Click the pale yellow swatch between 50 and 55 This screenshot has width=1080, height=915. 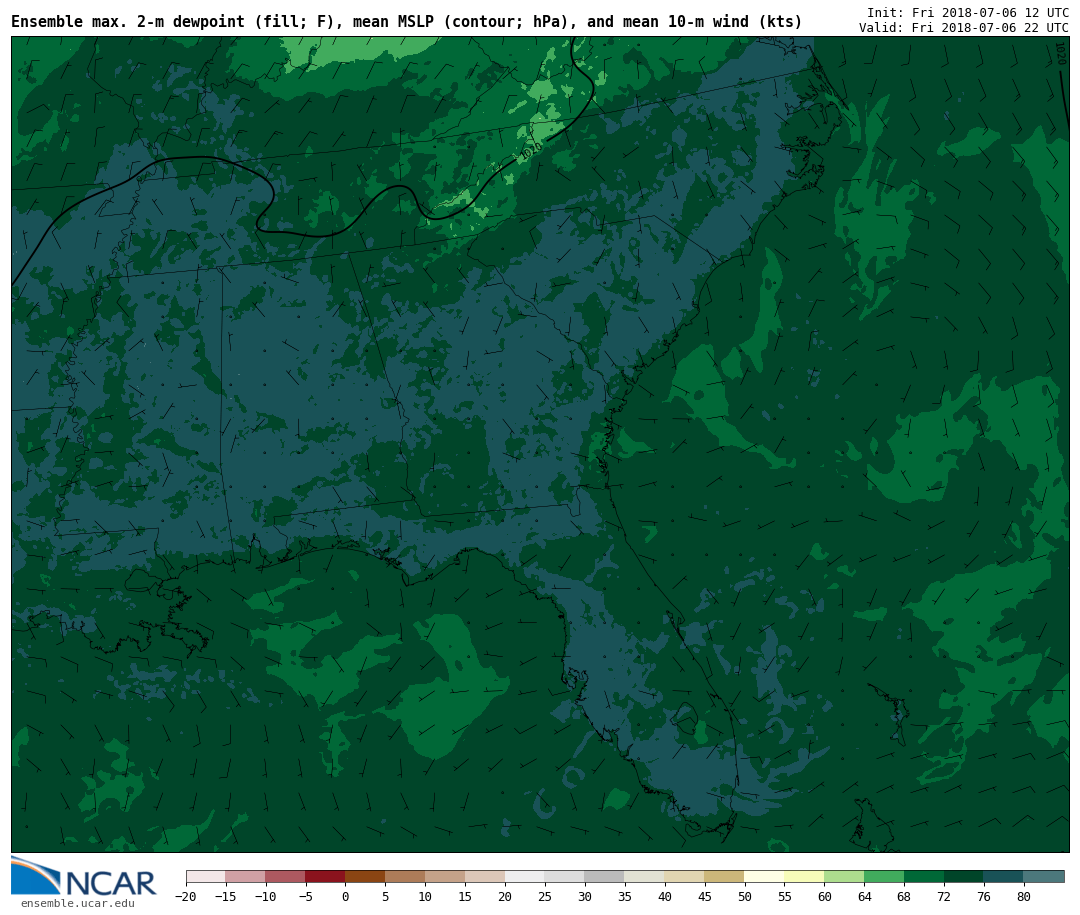[765, 876]
